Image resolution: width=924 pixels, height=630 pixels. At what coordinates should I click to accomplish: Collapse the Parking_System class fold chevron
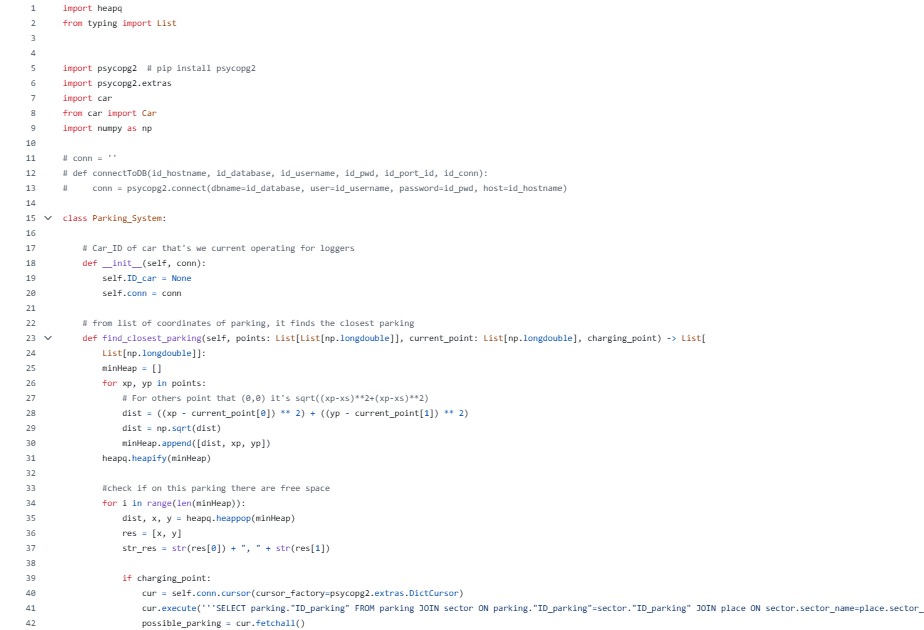pyautogui.click(x=48, y=218)
